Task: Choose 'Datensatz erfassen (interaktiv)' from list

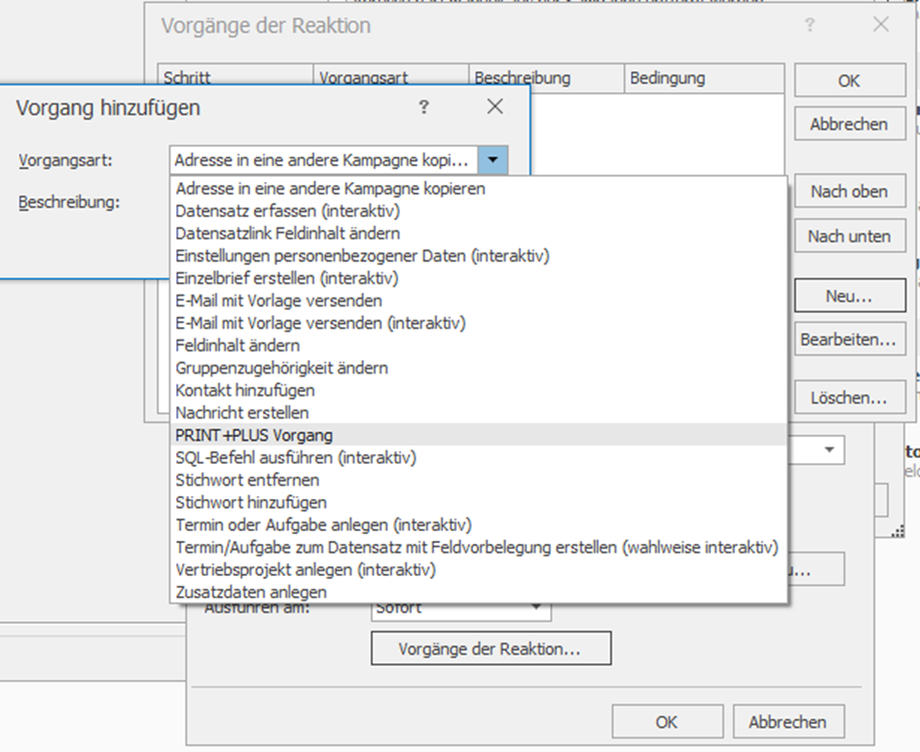Action: point(287,211)
